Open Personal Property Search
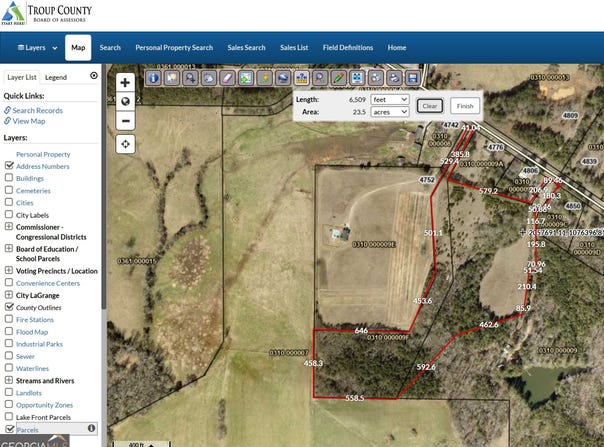The width and height of the screenshot is (604, 447). 174,48
